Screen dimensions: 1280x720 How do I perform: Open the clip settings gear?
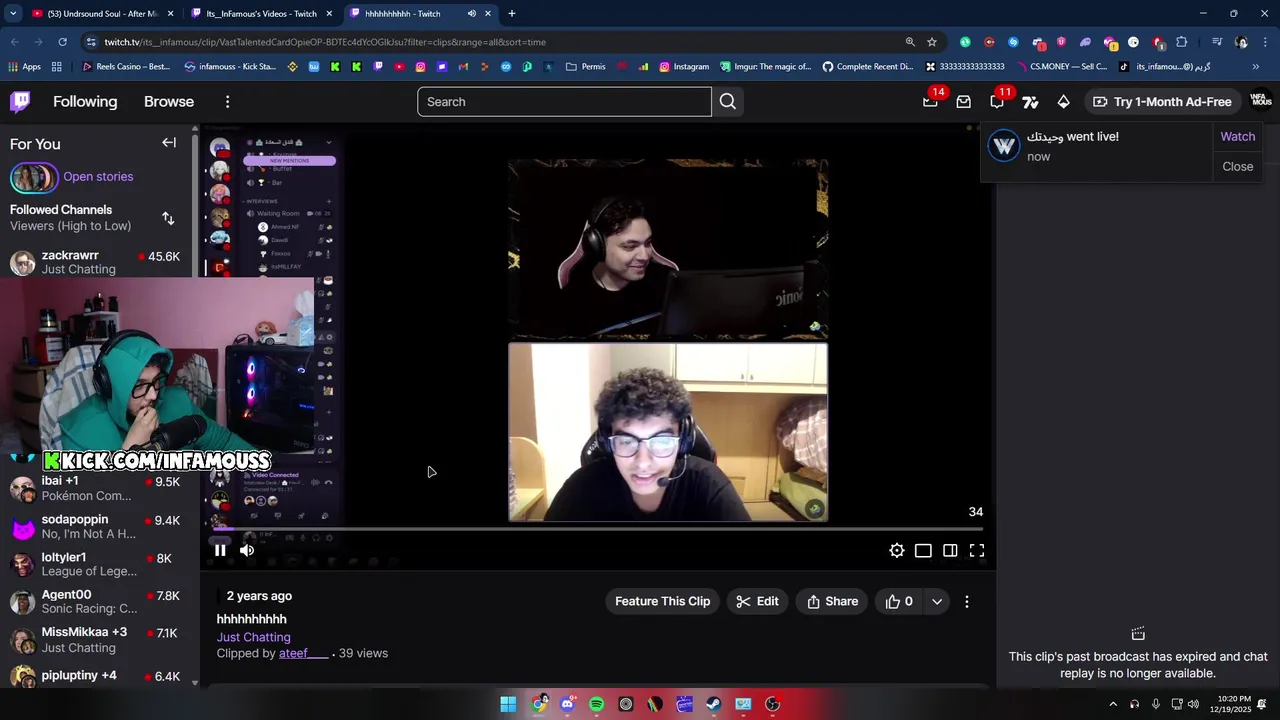point(897,550)
